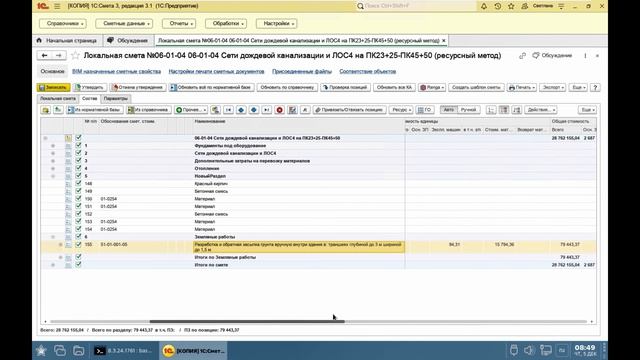640x360 pixels.
Task: Move position up with blue arrow icon
Action: (x=241, y=110)
